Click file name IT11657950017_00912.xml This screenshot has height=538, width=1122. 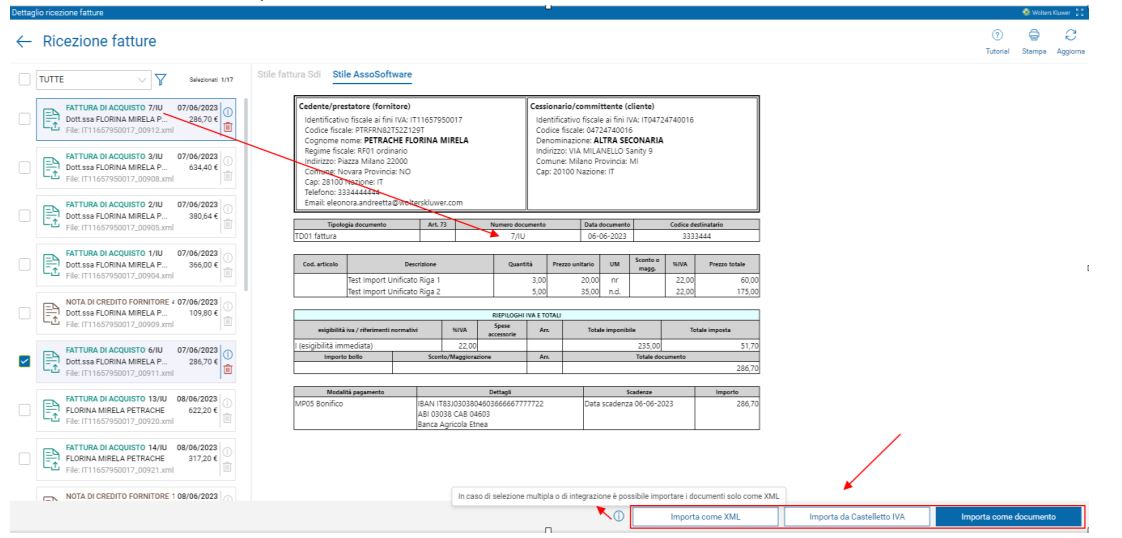pyautogui.click(x=119, y=130)
